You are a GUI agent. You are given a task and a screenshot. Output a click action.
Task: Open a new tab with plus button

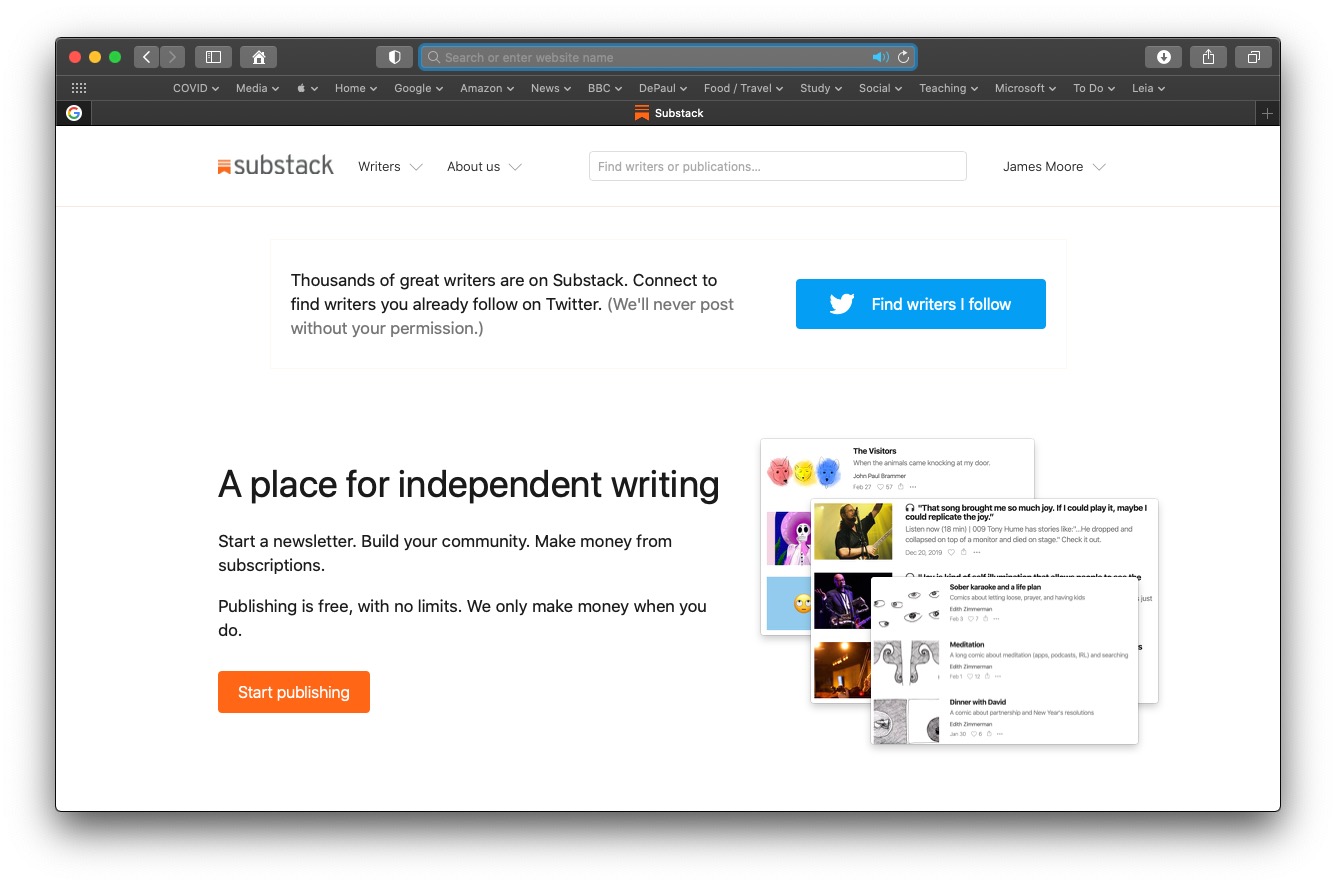pyautogui.click(x=1267, y=113)
